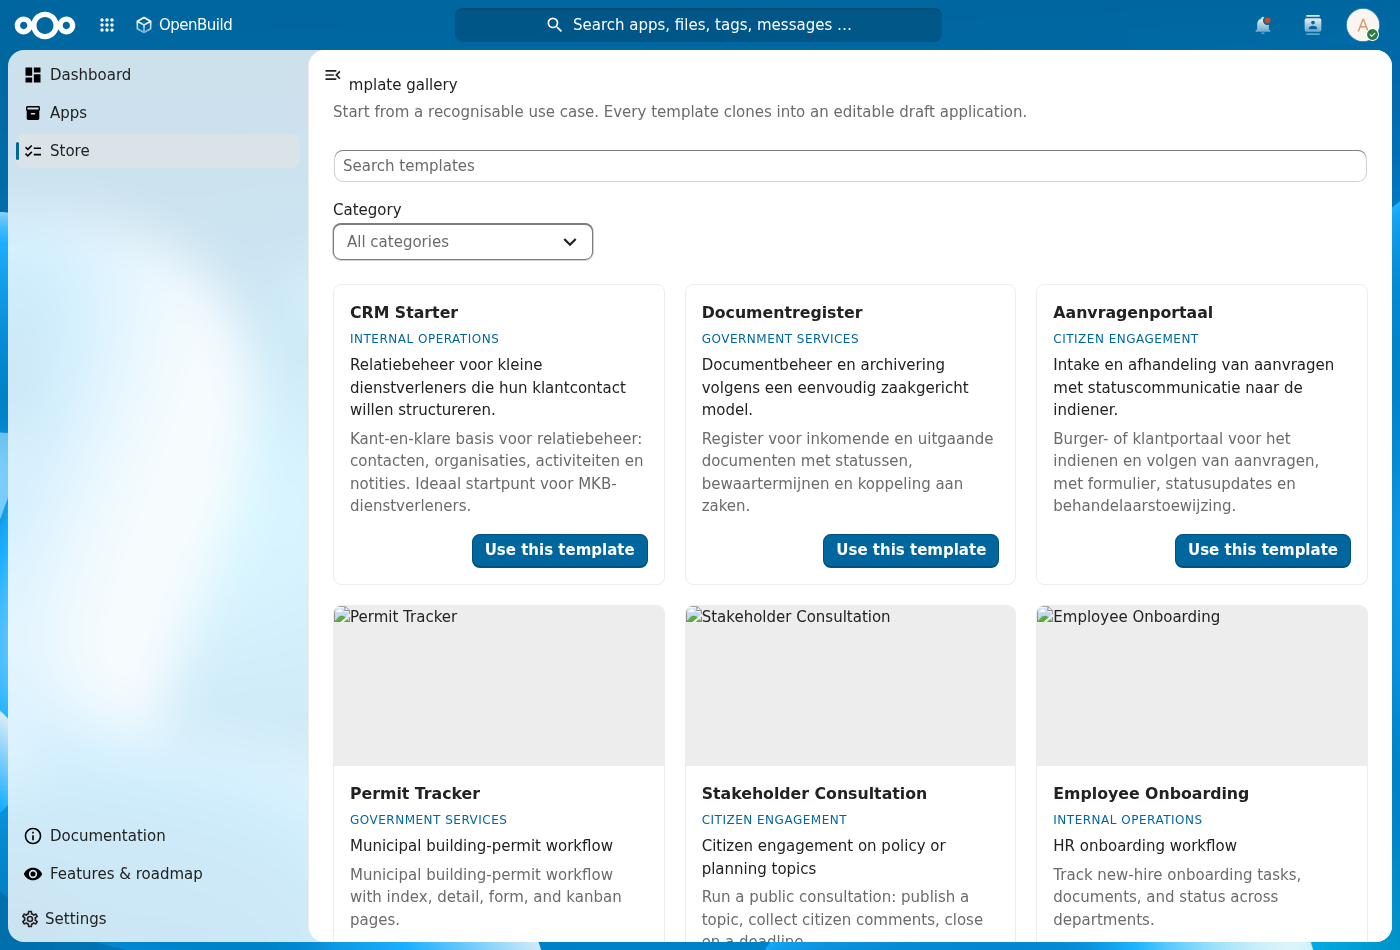Collapse the navigation sidebar toggle icon
This screenshot has width=1400, height=950.
click(x=333, y=75)
